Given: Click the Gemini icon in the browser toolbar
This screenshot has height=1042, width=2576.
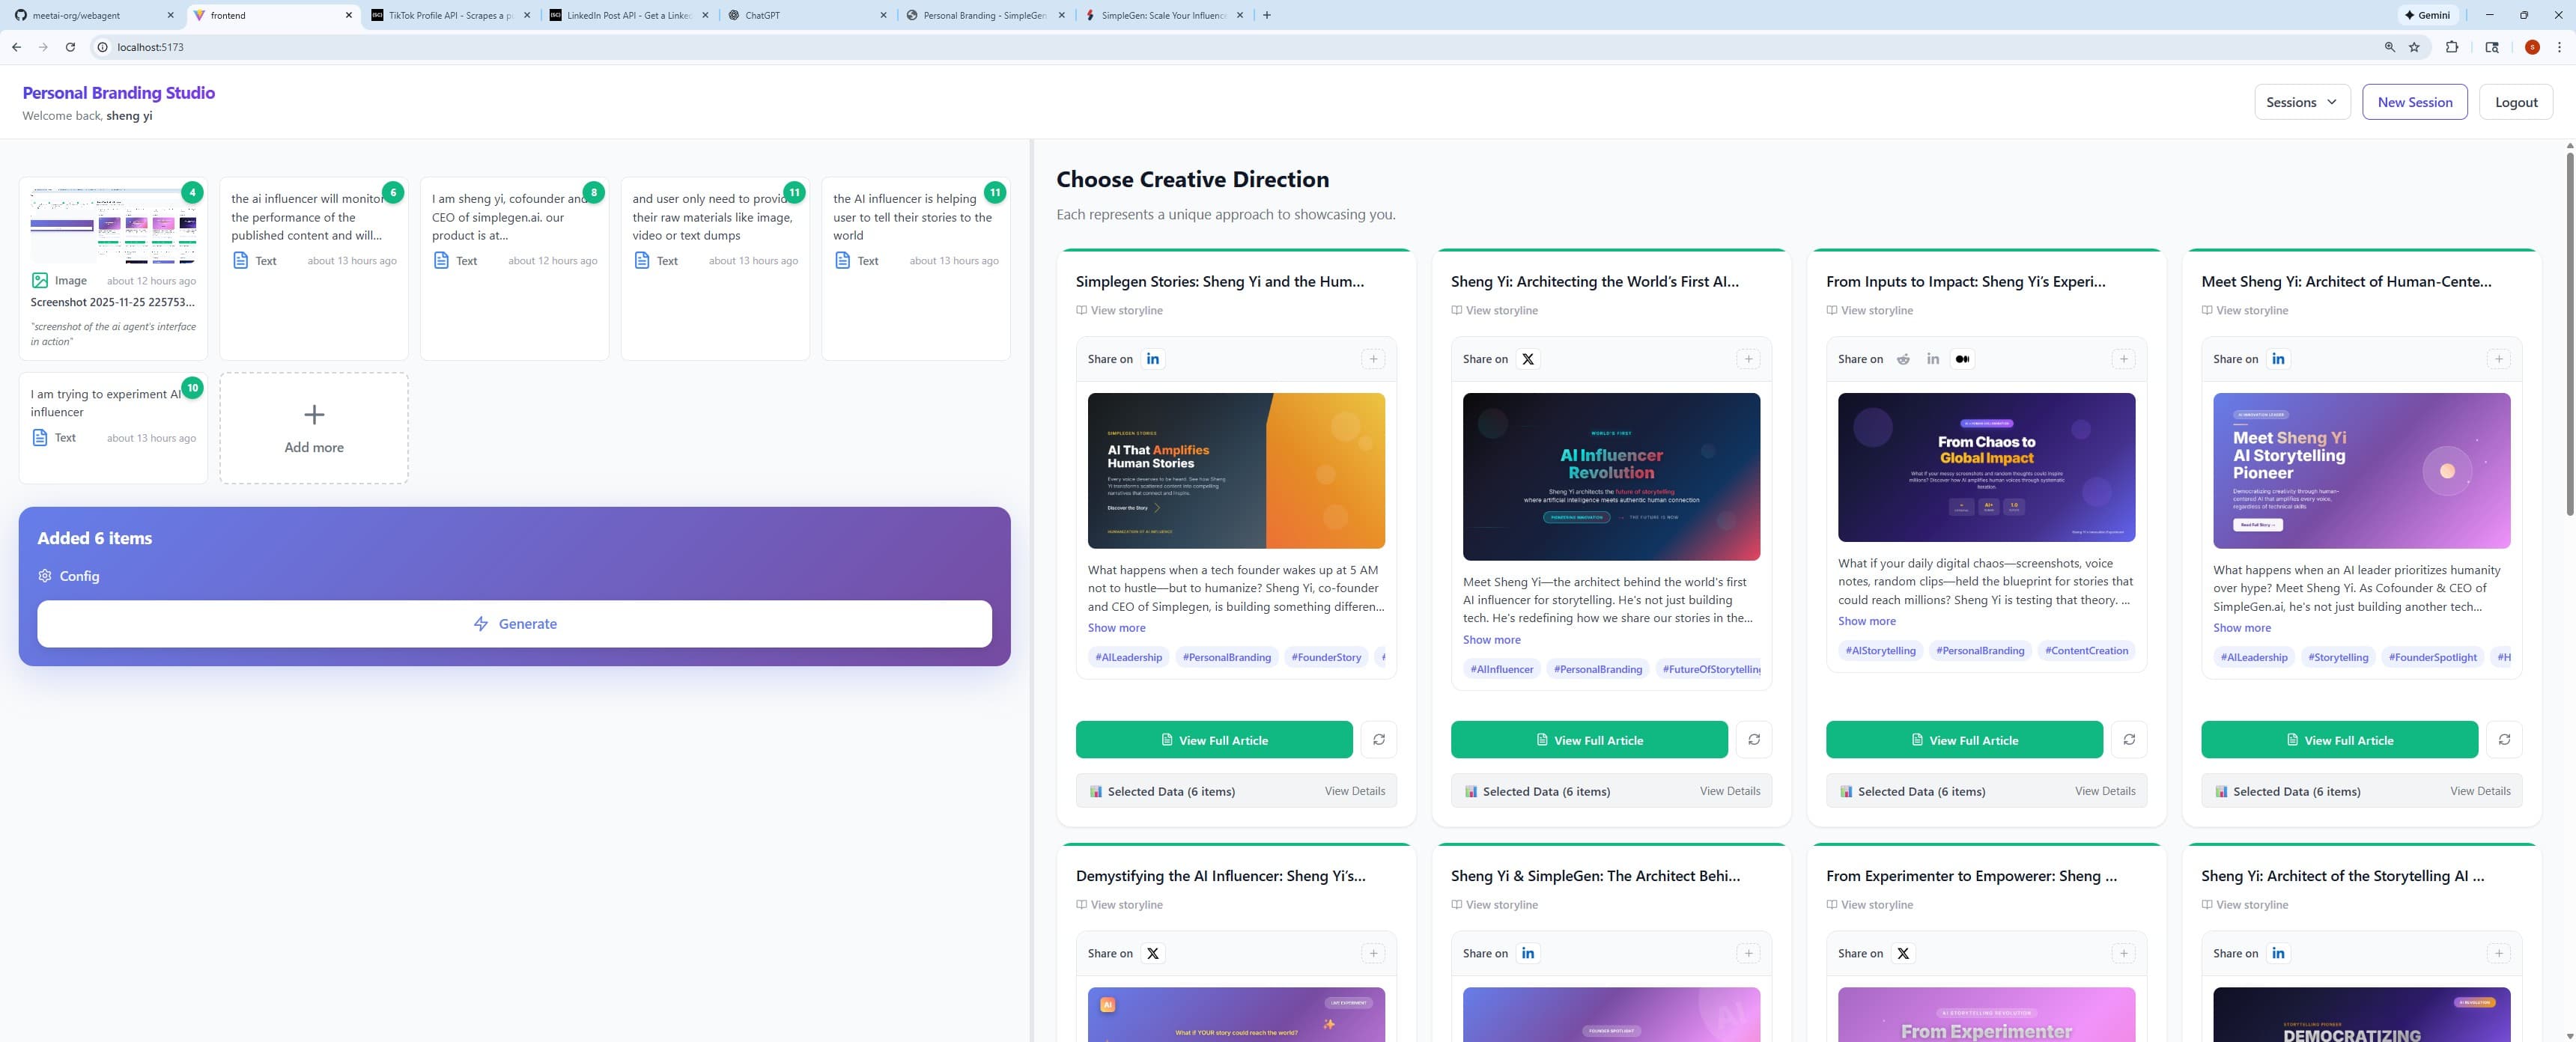Looking at the screenshot, I should click(x=2430, y=15).
